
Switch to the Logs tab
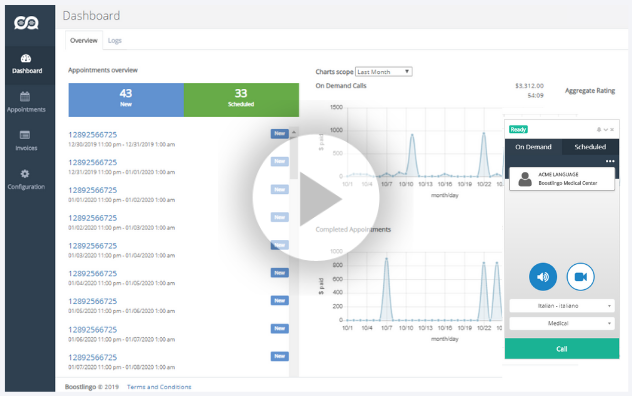pyautogui.click(x=114, y=40)
